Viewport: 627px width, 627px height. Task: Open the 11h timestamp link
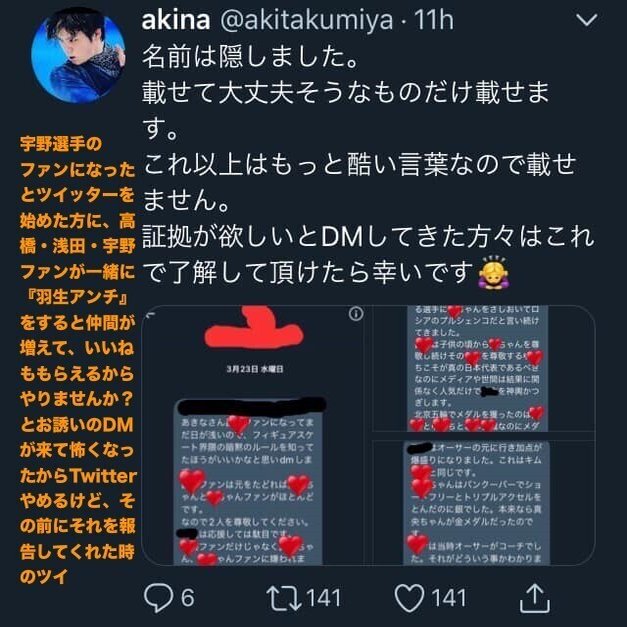(434, 20)
